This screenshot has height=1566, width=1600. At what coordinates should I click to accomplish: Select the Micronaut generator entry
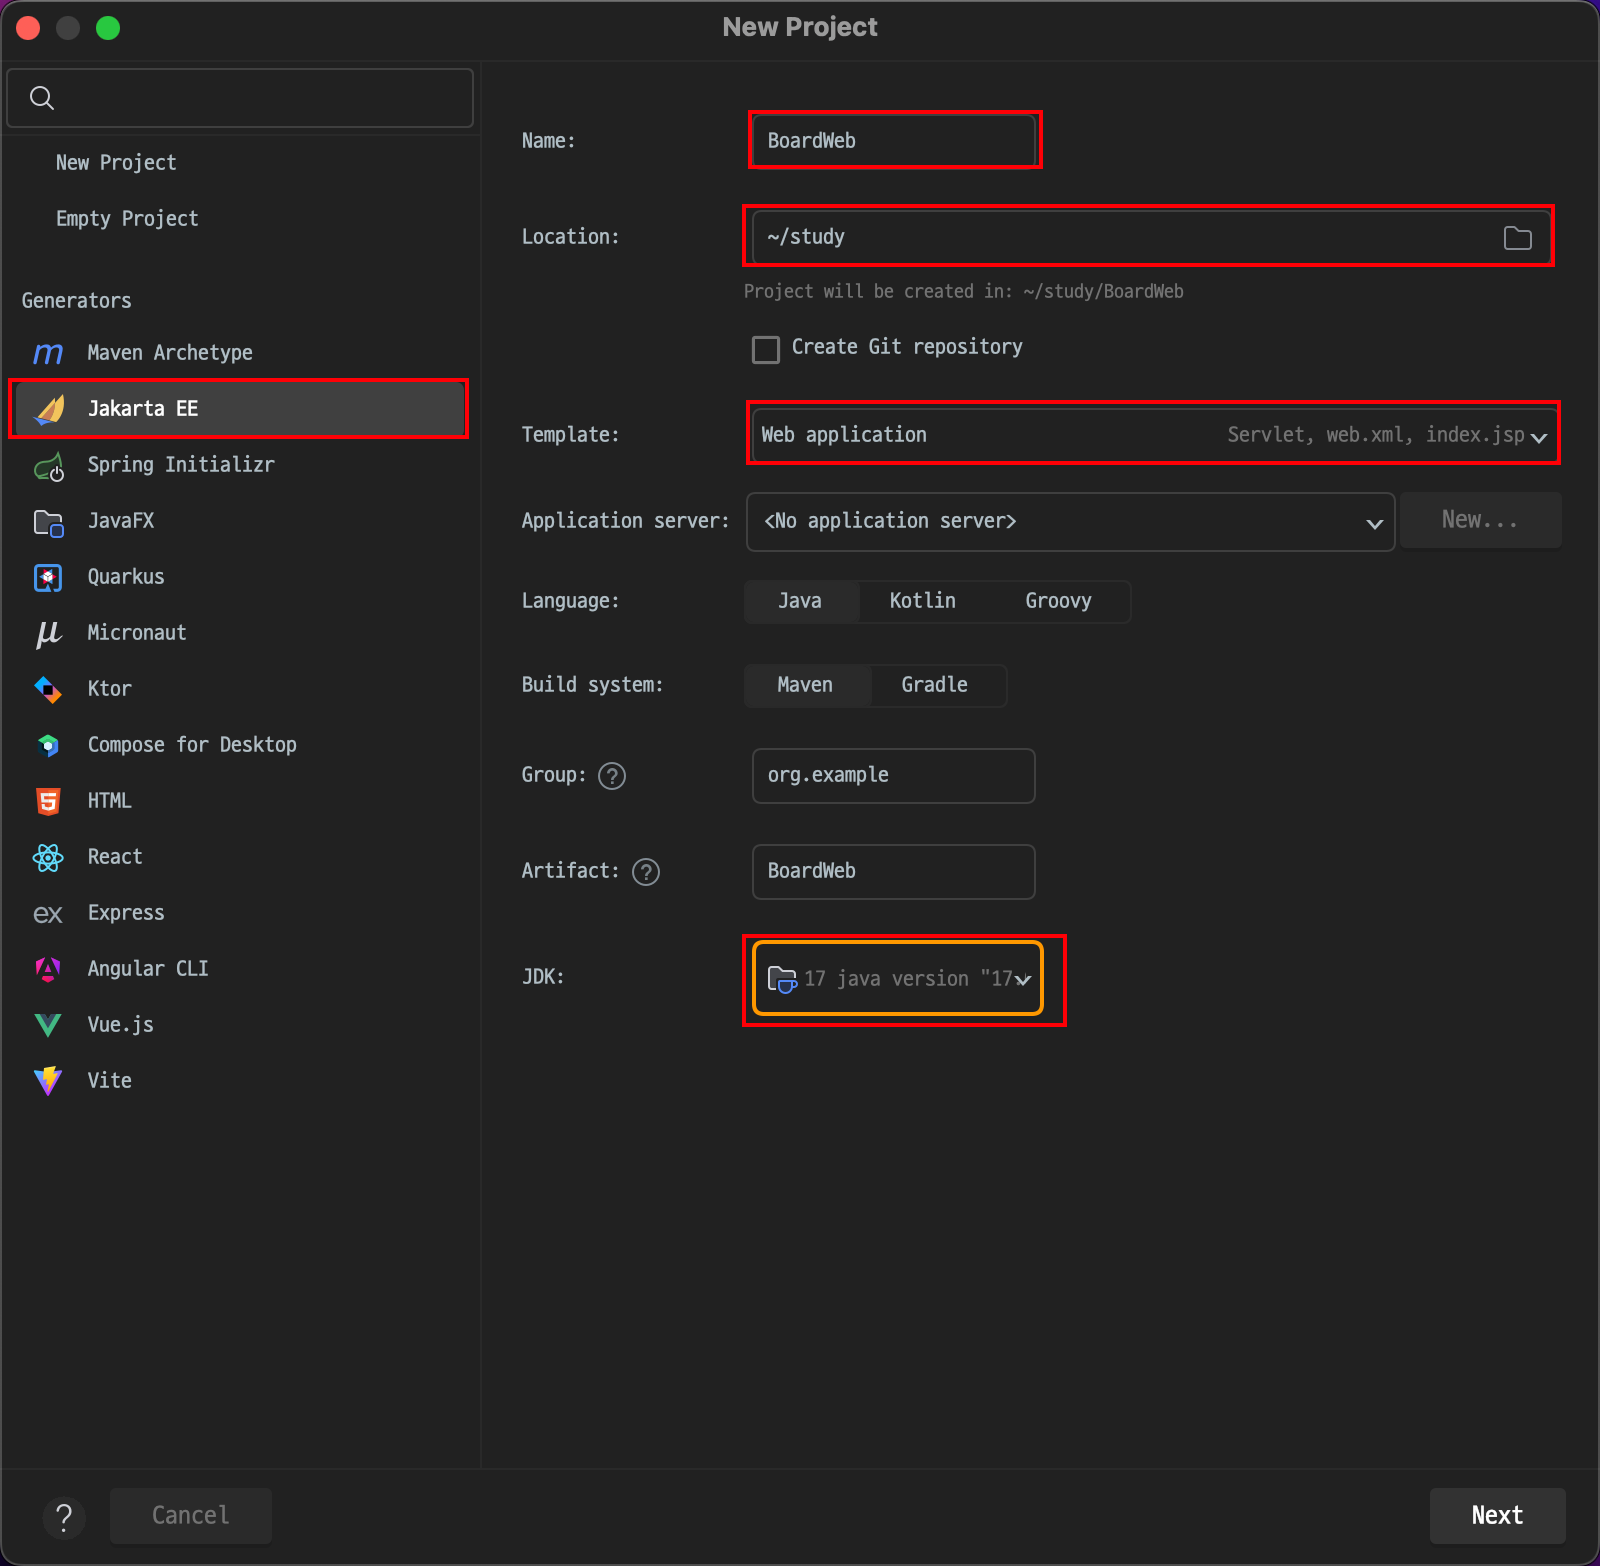click(238, 633)
